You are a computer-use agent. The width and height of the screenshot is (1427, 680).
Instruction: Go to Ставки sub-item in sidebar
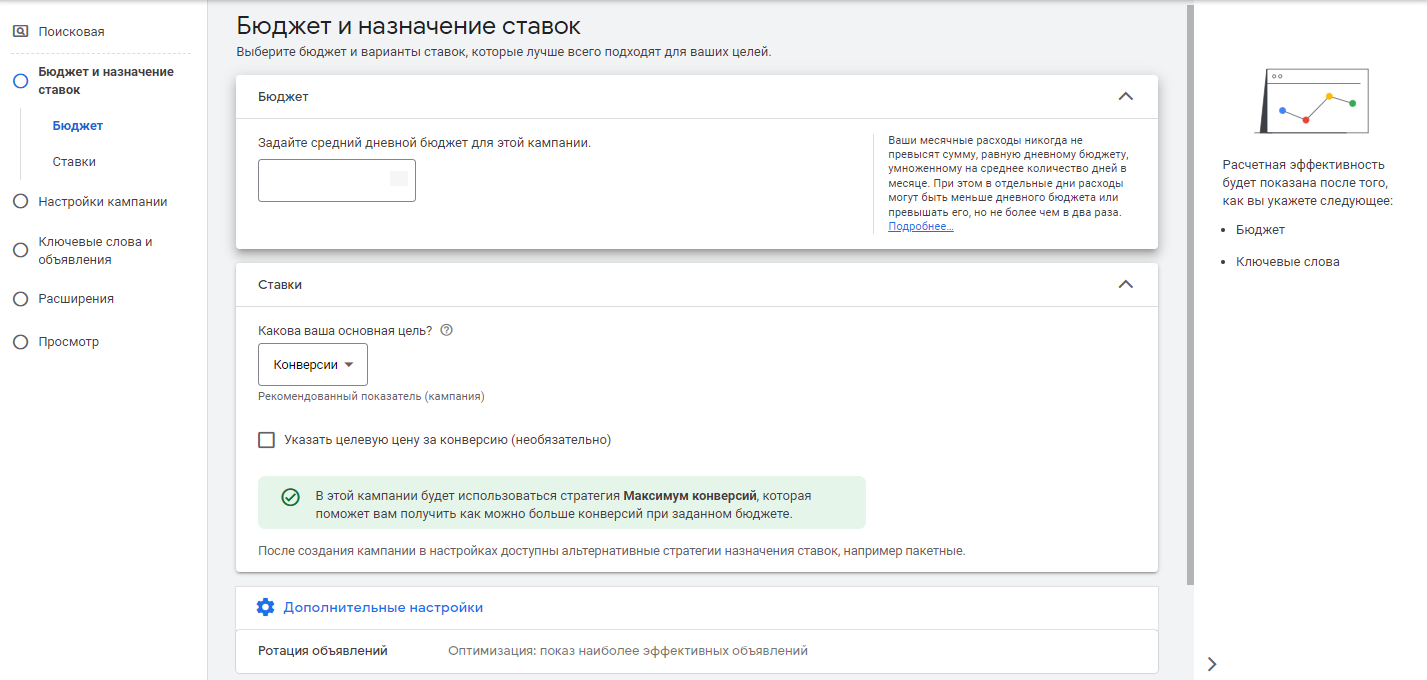click(74, 162)
